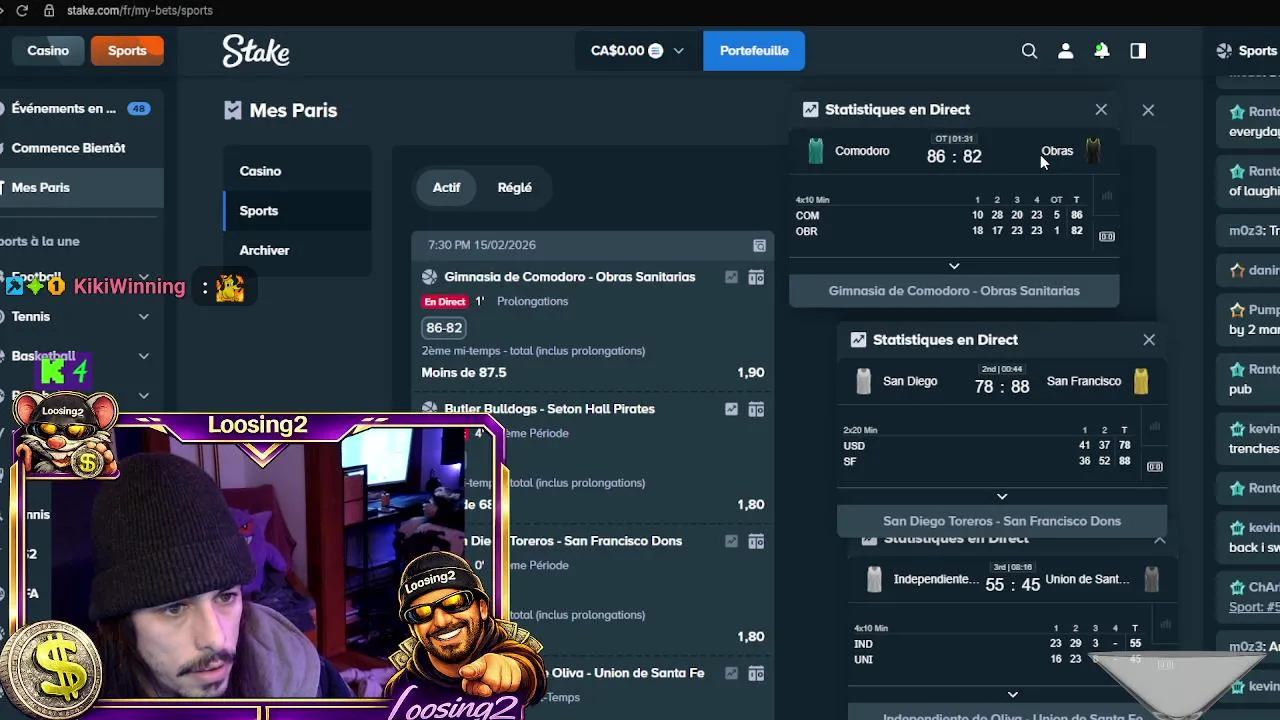This screenshot has height=720, width=1280.
Task: Select the Casino category in Mes Paris
Action: pyautogui.click(x=297, y=171)
